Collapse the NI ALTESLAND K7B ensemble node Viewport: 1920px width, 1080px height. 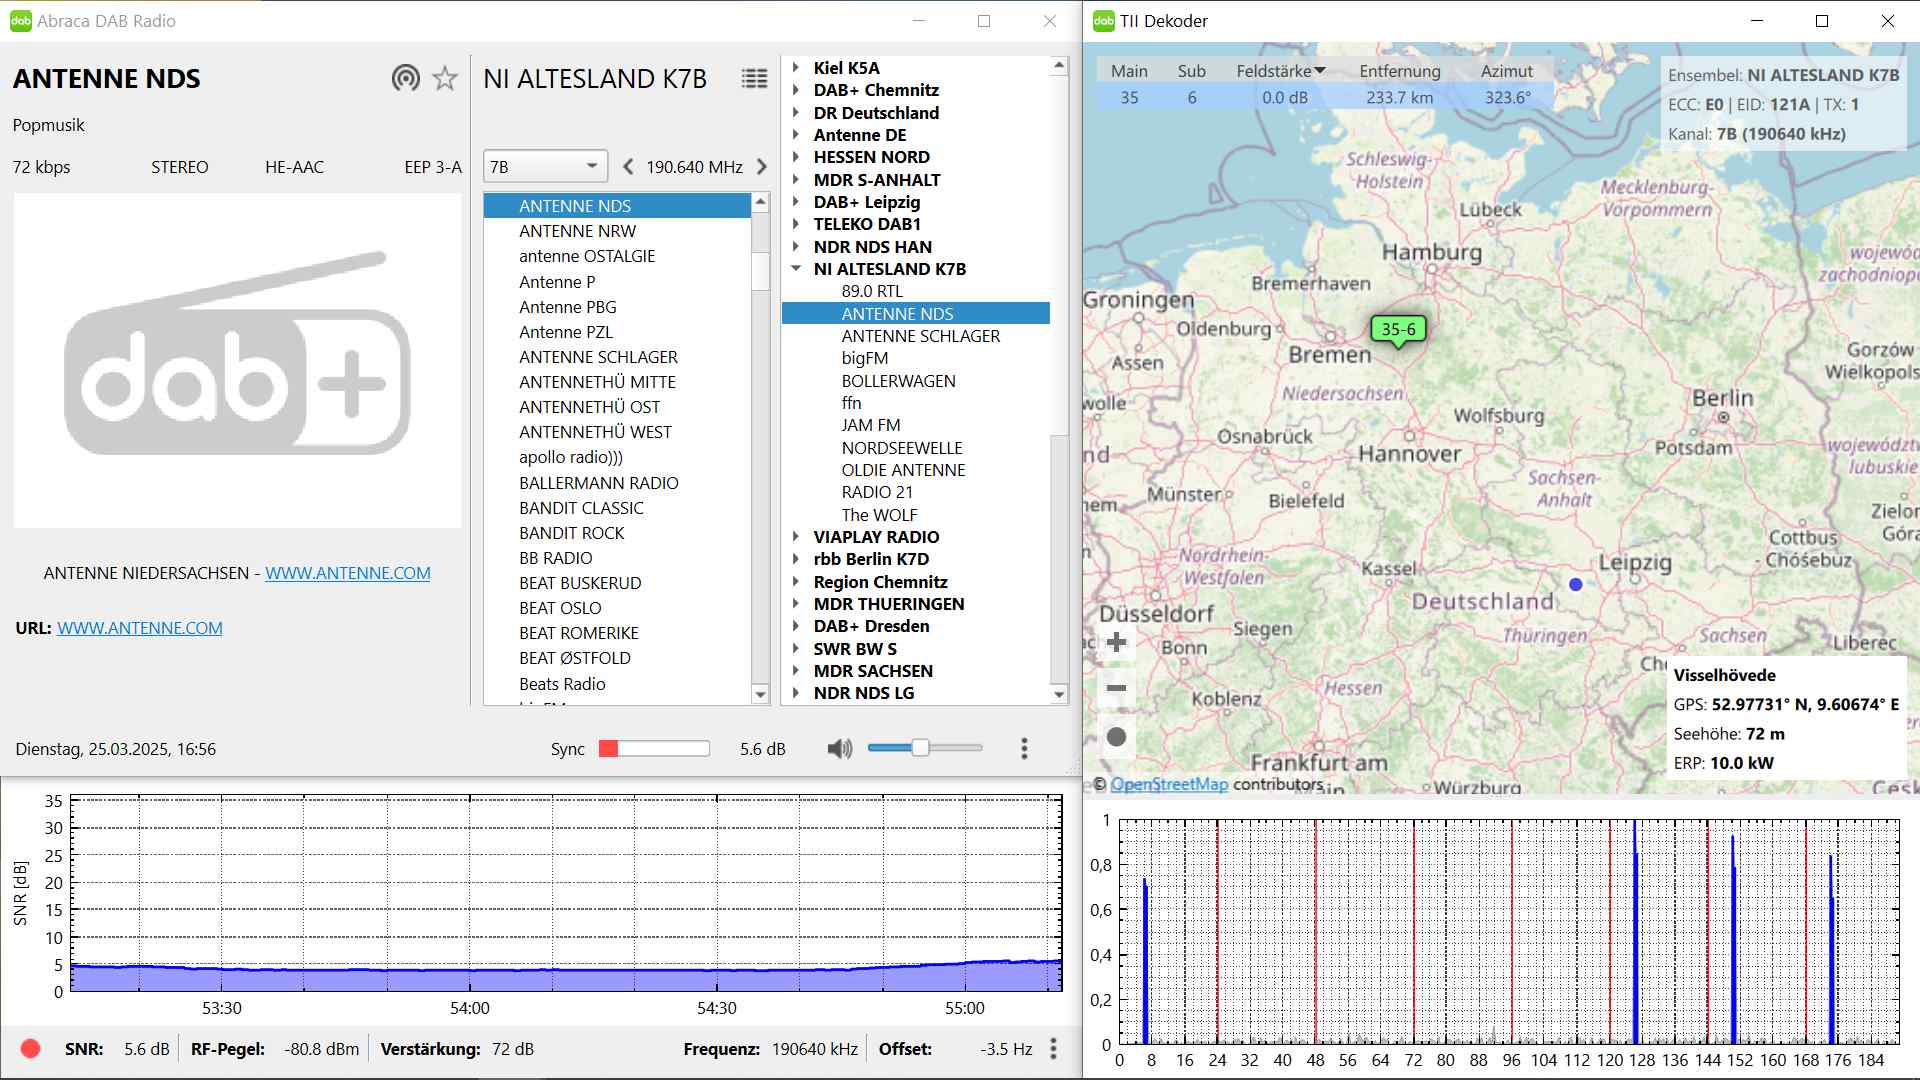pos(796,269)
